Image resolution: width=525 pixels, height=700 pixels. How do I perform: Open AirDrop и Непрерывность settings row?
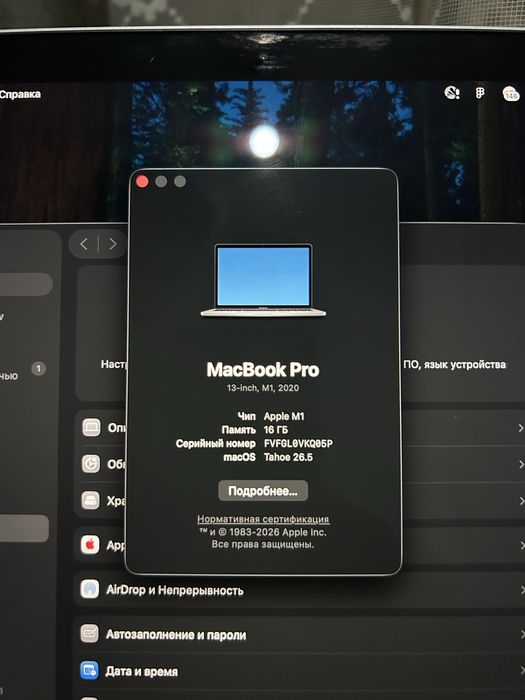(x=299, y=590)
